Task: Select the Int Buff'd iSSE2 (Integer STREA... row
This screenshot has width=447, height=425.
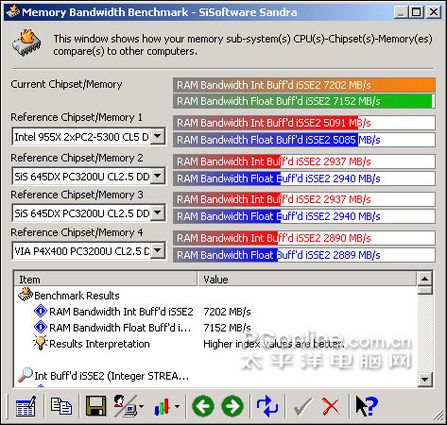Action: pyautogui.click(x=216, y=376)
